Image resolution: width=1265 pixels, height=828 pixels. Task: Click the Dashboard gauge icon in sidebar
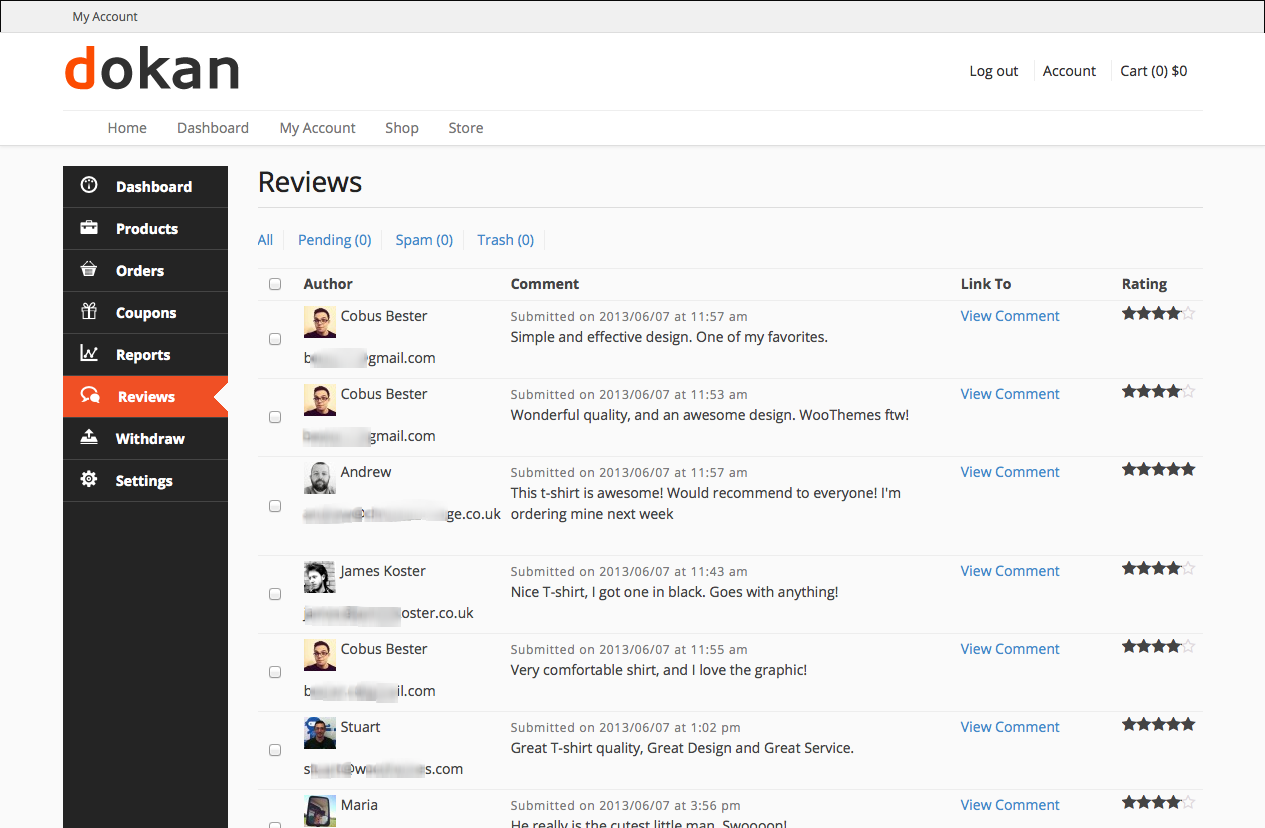pyautogui.click(x=89, y=185)
